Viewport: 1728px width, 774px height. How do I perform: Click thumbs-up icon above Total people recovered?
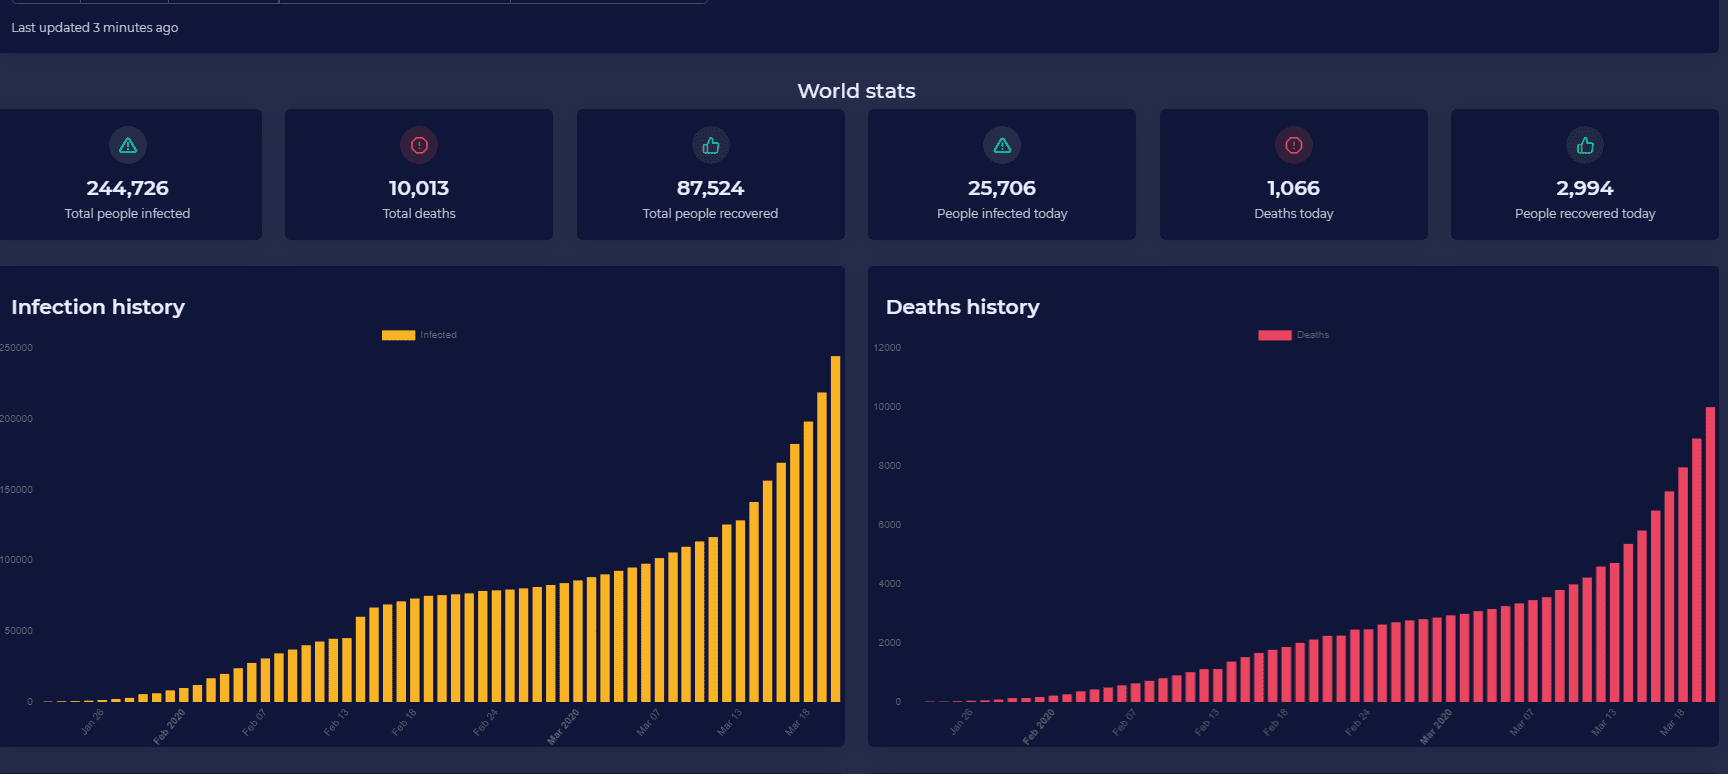[711, 145]
